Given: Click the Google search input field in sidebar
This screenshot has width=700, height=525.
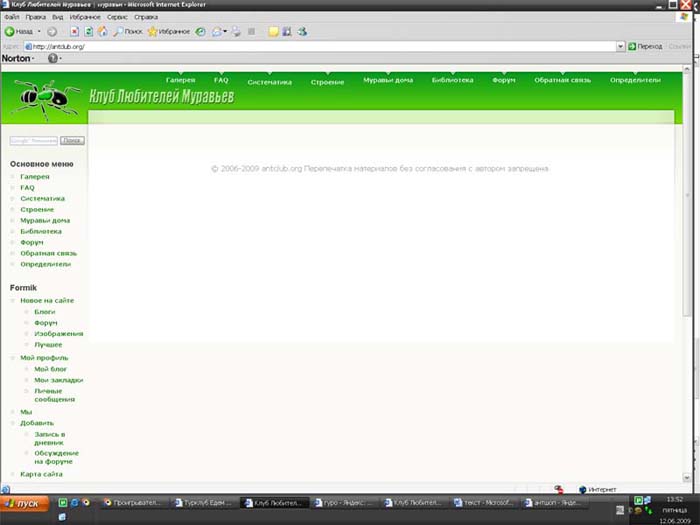Looking at the screenshot, I should (x=34, y=141).
